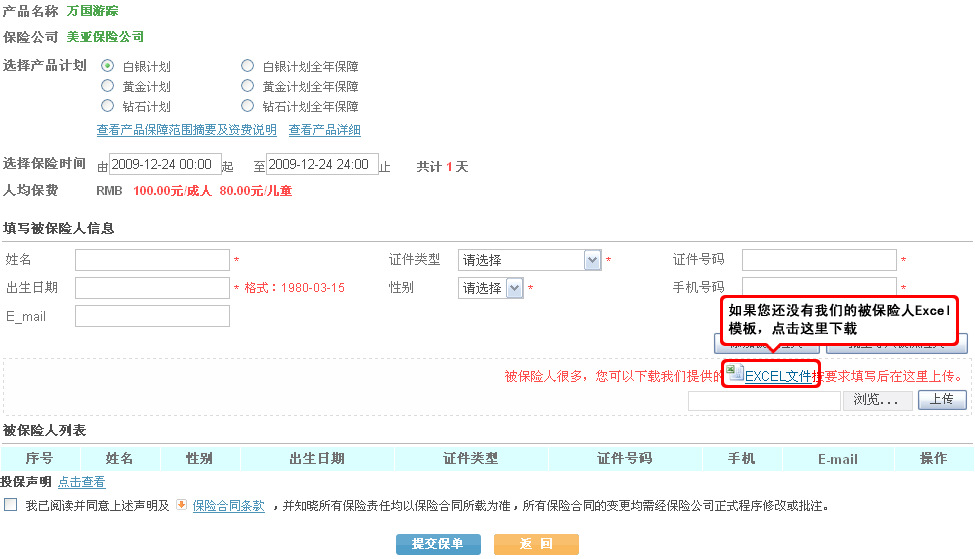
Task: Click the 浏览... file browse button
Action: pos(878,400)
